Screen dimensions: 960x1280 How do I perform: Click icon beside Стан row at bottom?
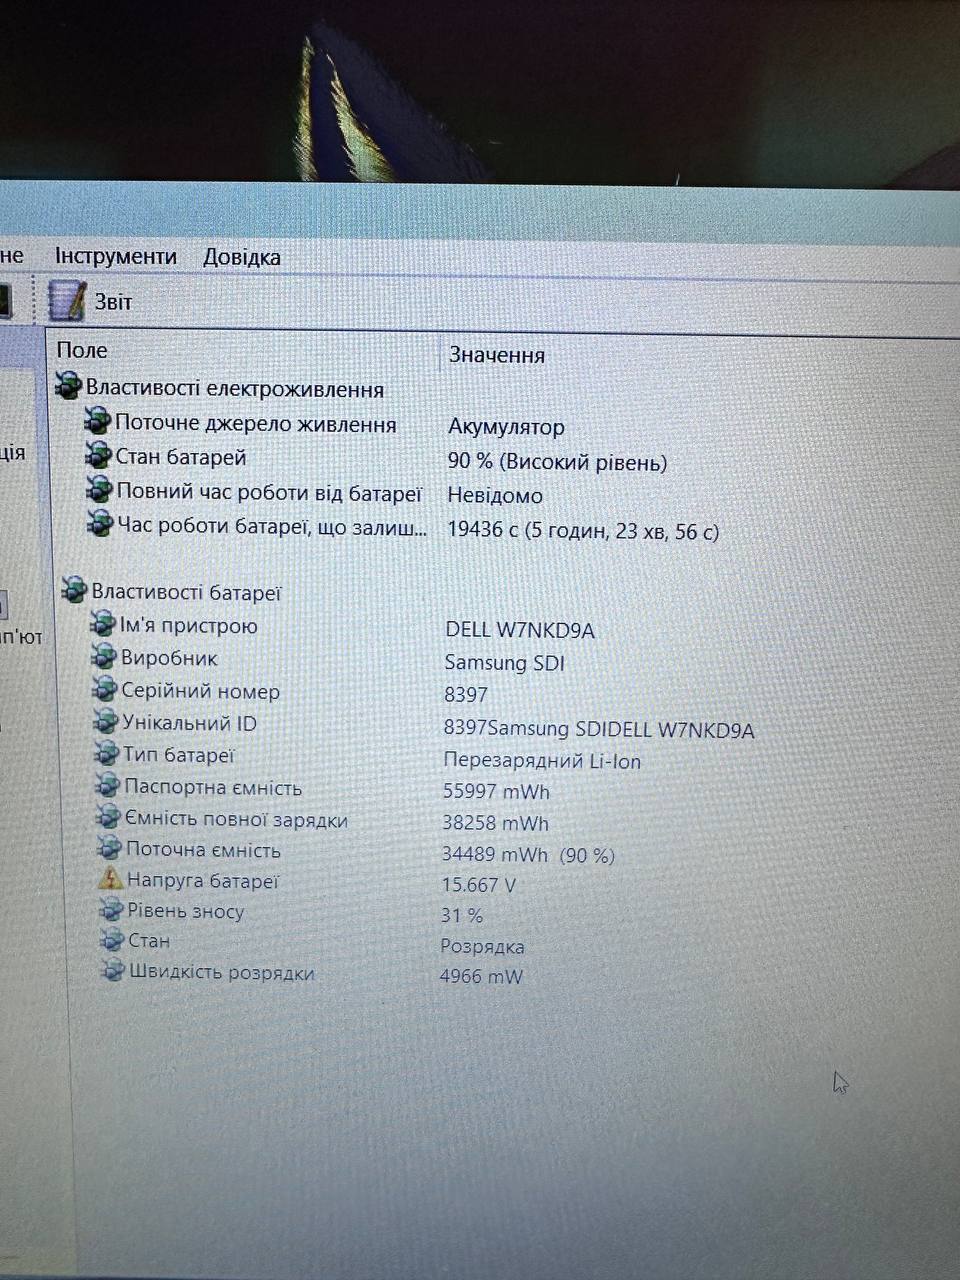click(113, 940)
